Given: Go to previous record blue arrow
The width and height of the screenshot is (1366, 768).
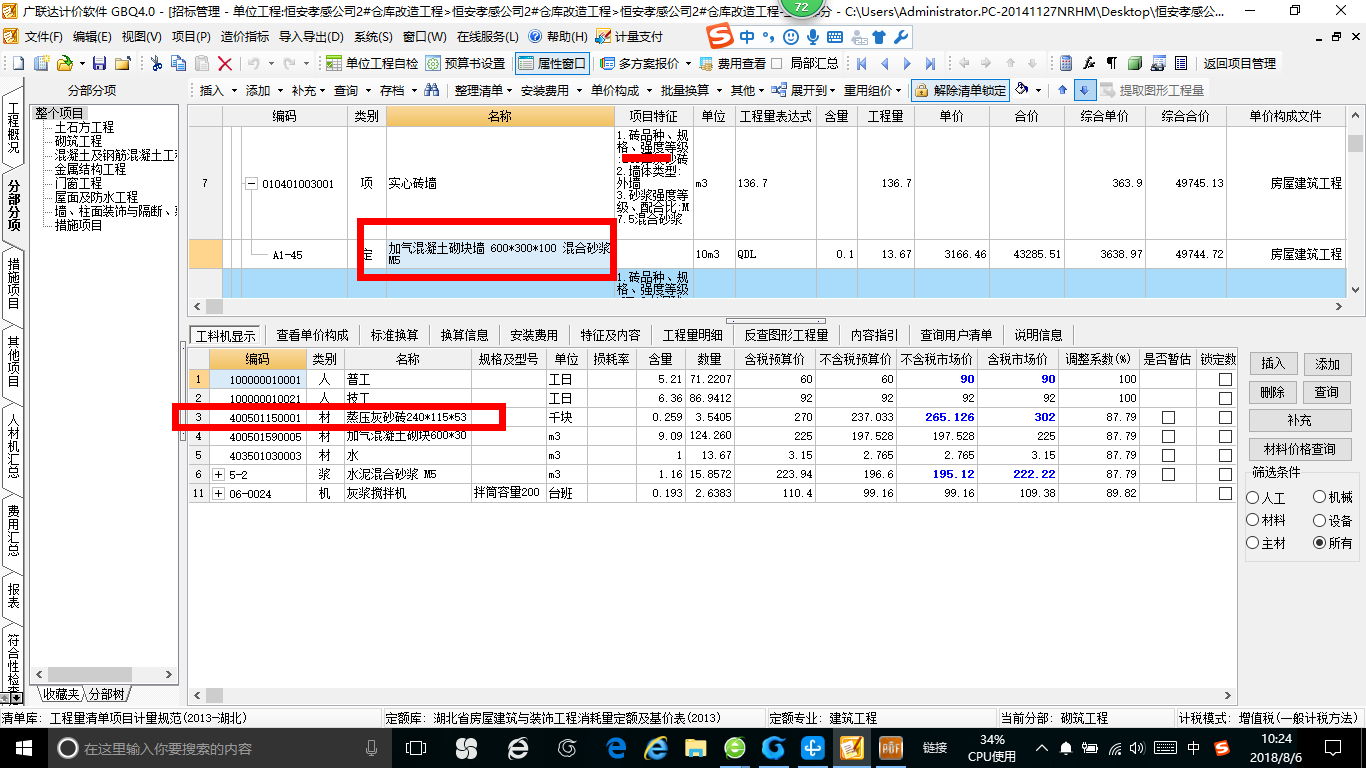Looking at the screenshot, I should (884, 63).
